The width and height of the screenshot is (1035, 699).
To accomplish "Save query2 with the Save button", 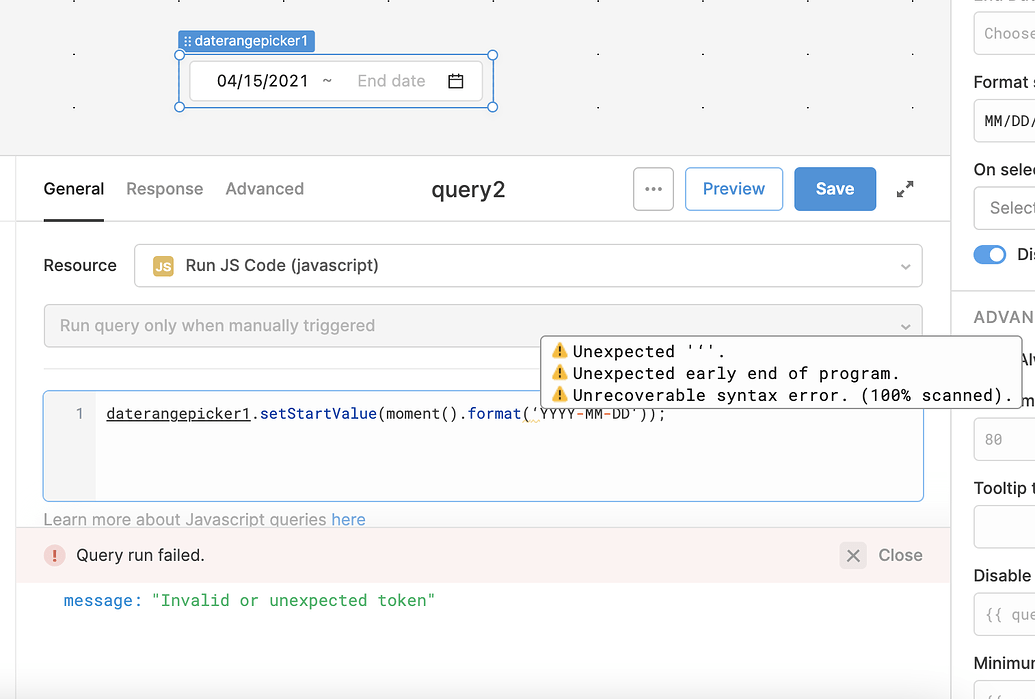I will [x=835, y=189].
